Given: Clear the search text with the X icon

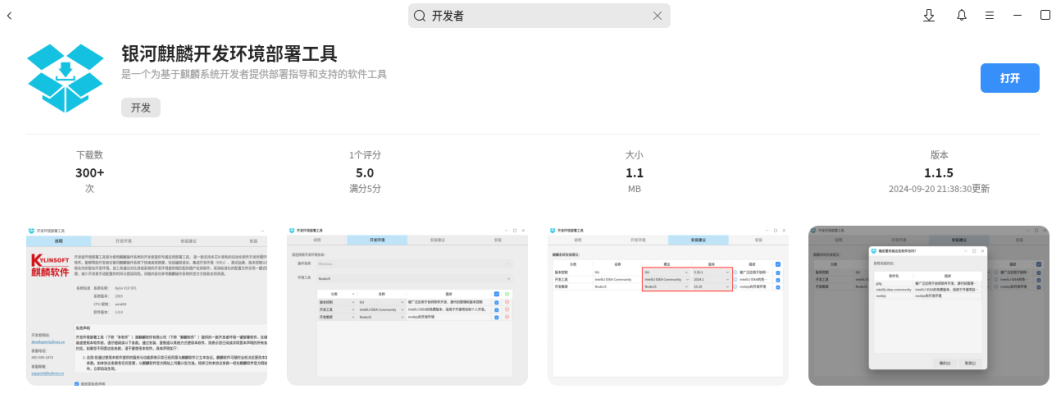Looking at the screenshot, I should pyautogui.click(x=657, y=16).
